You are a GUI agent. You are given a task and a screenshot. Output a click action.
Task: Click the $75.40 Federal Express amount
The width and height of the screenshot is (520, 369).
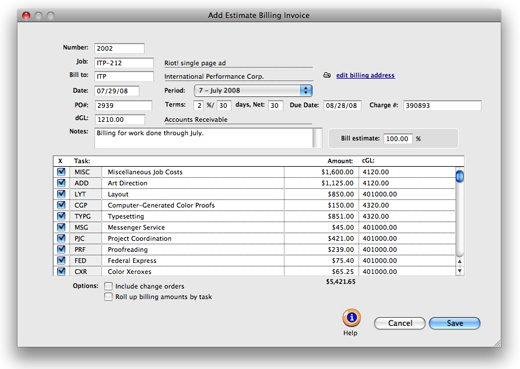point(343,260)
